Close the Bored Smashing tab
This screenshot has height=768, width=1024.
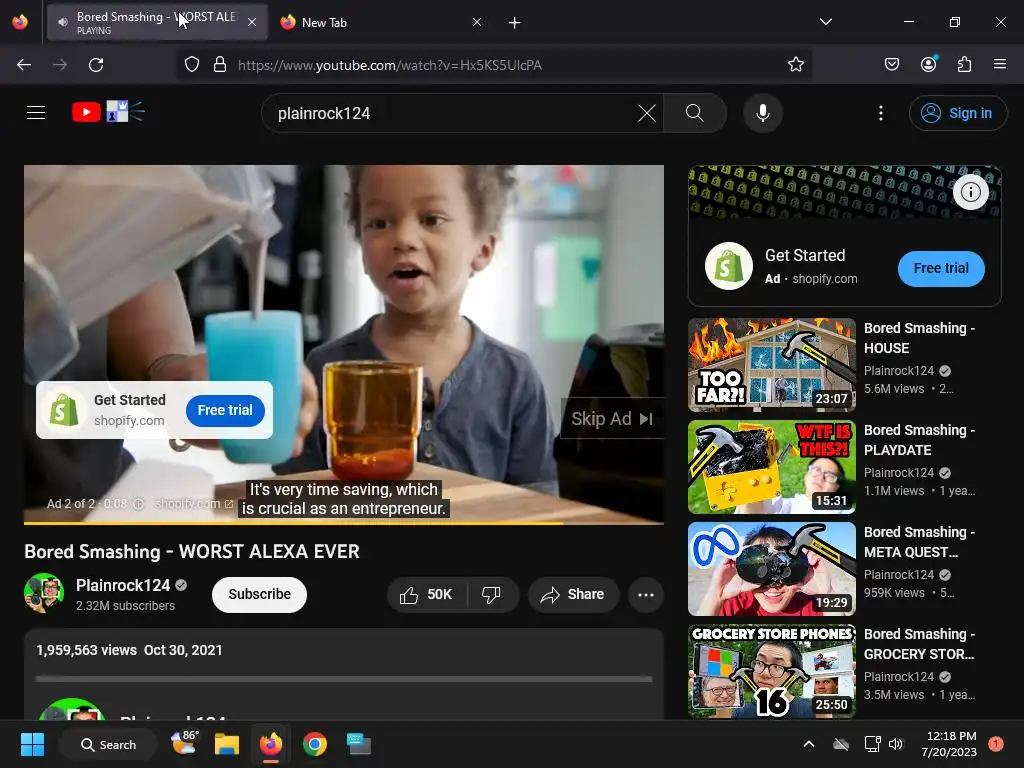click(x=252, y=22)
